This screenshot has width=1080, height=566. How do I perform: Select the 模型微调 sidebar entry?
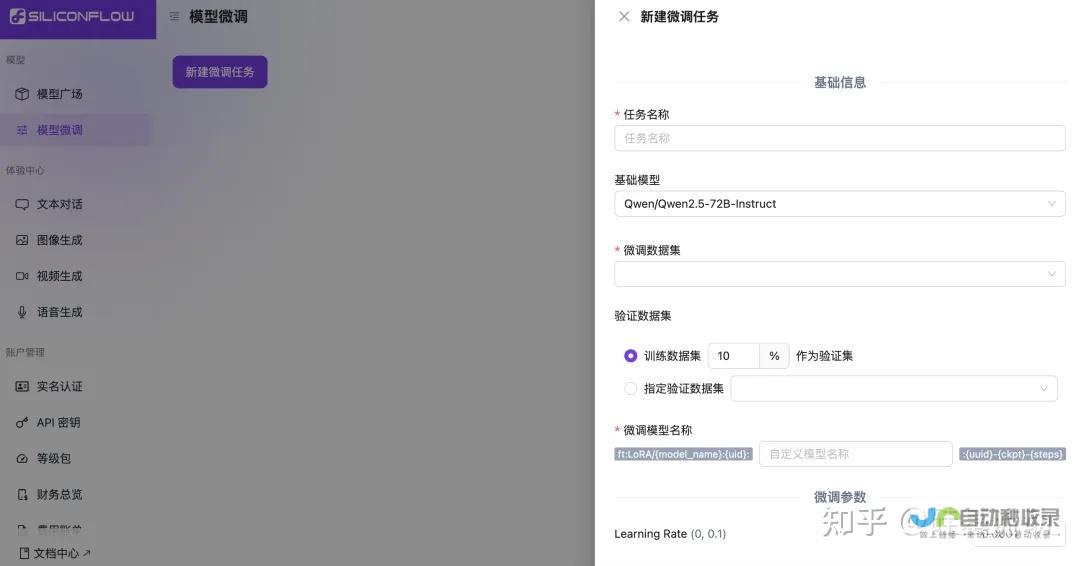[78, 129]
